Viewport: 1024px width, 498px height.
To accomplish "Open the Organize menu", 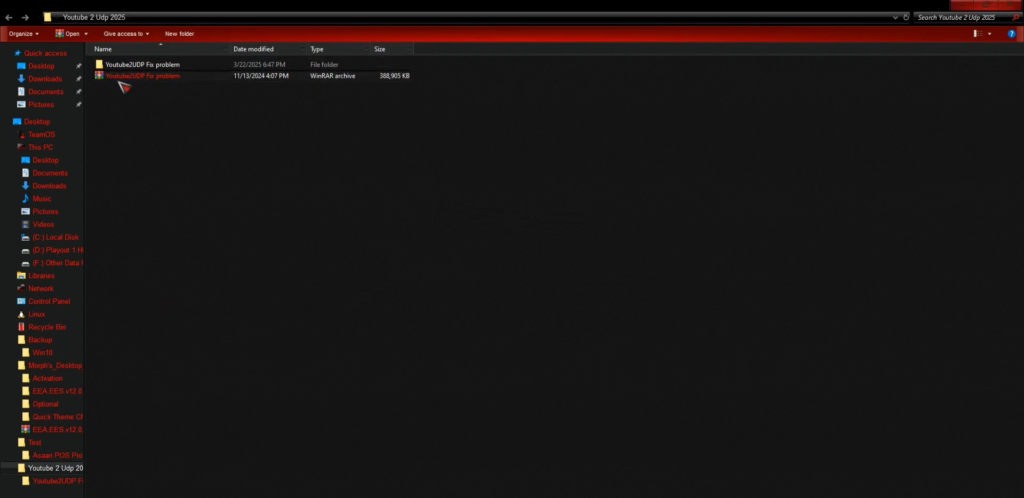I will [x=24, y=33].
